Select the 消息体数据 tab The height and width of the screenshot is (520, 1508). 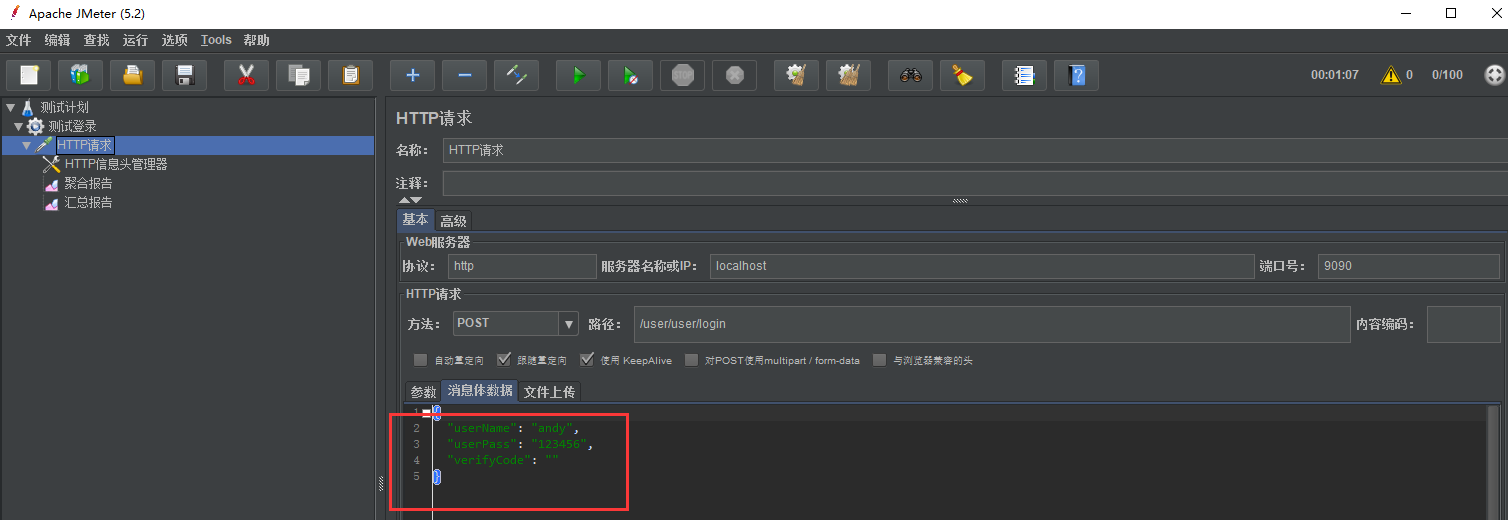point(480,391)
